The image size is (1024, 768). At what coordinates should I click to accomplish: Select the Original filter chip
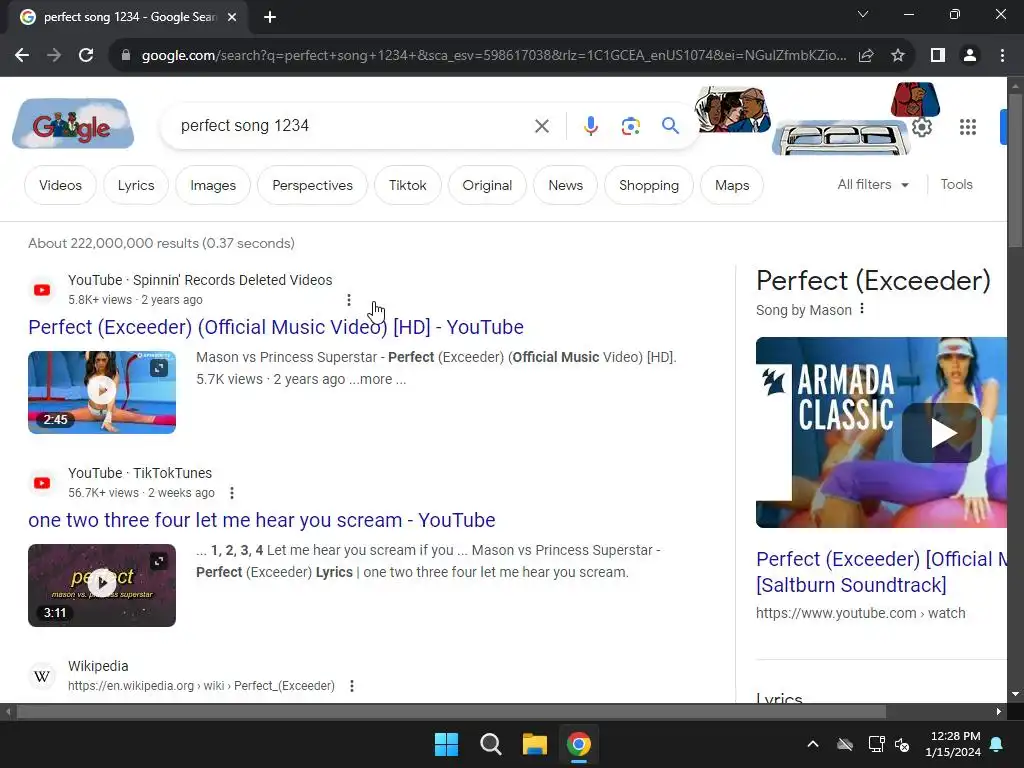point(487,185)
